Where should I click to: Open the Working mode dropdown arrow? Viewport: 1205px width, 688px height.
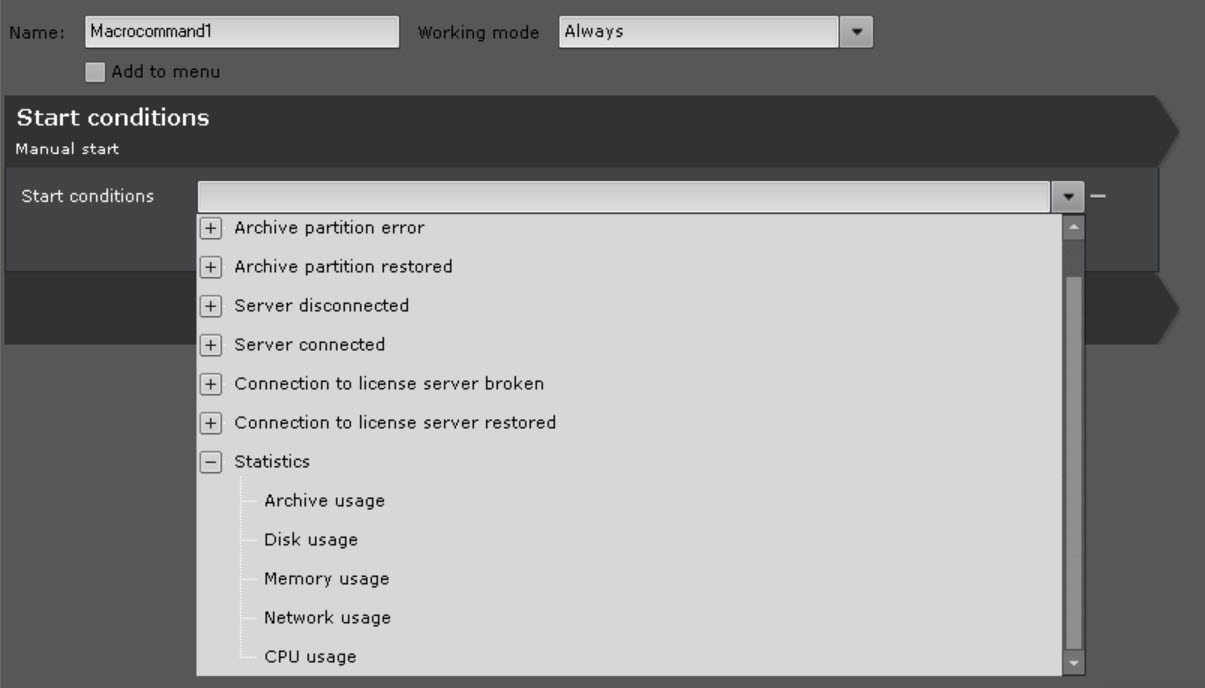tap(855, 32)
